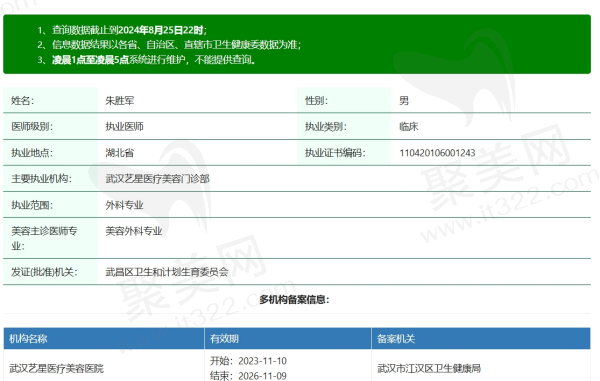Click the 发证(批准)机关 label
The width and height of the screenshot is (600, 381).
click(44, 272)
